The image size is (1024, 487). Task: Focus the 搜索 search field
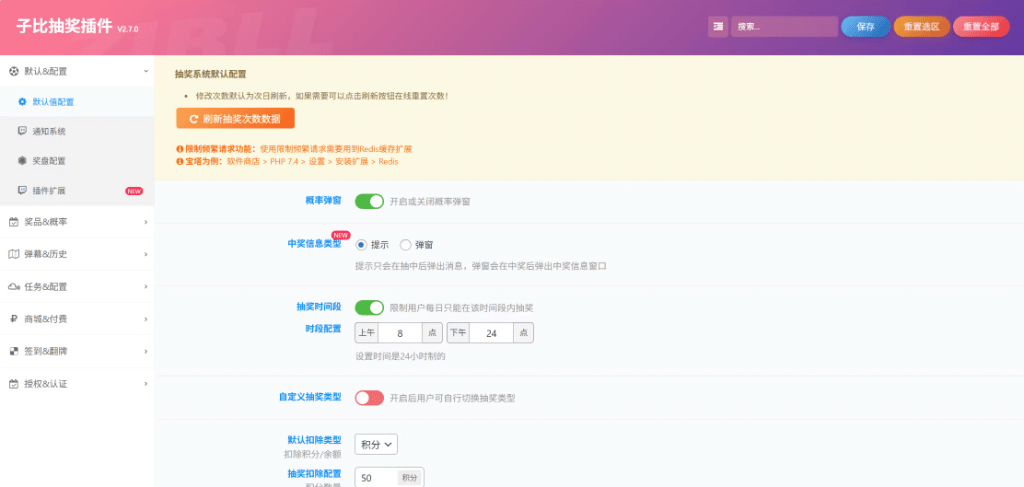[x=784, y=27]
